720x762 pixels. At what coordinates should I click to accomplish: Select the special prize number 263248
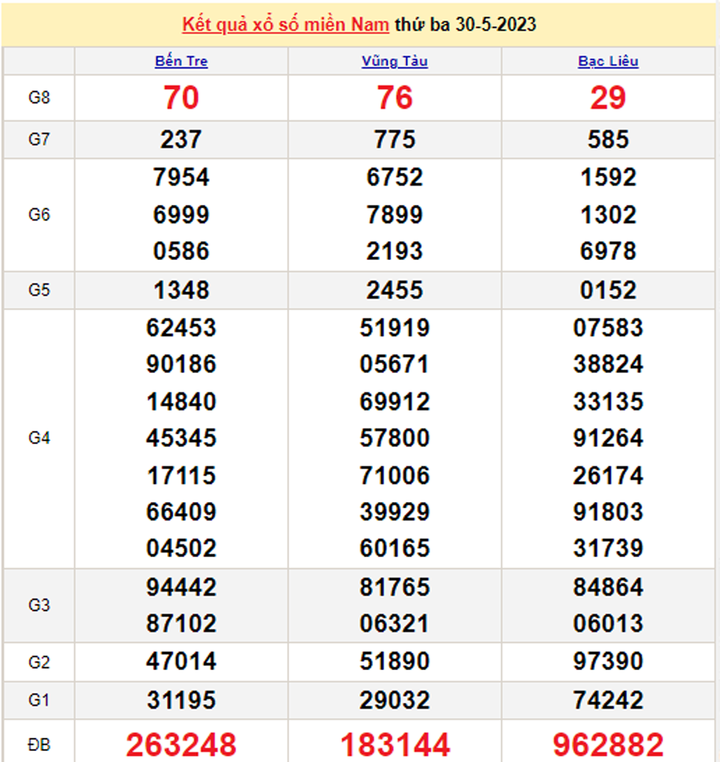pos(181,744)
